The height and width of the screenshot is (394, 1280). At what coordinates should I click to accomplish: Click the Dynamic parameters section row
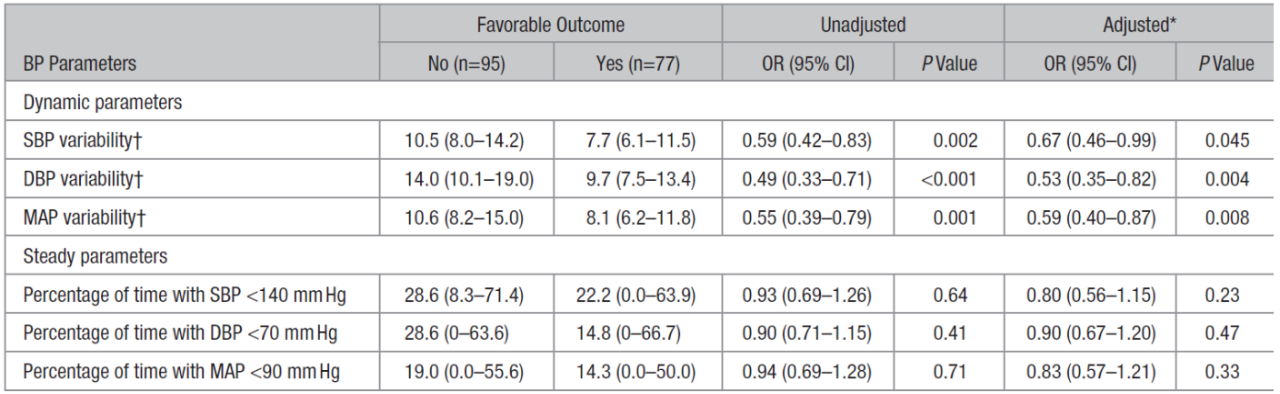(640, 102)
